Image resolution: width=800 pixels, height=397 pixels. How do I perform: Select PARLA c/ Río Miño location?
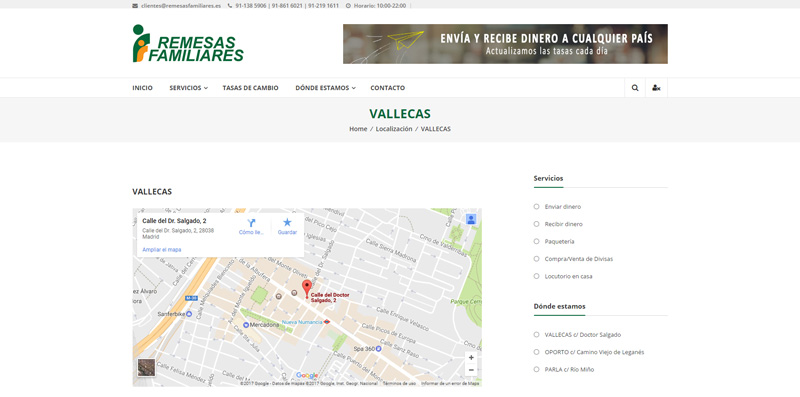[569, 369]
